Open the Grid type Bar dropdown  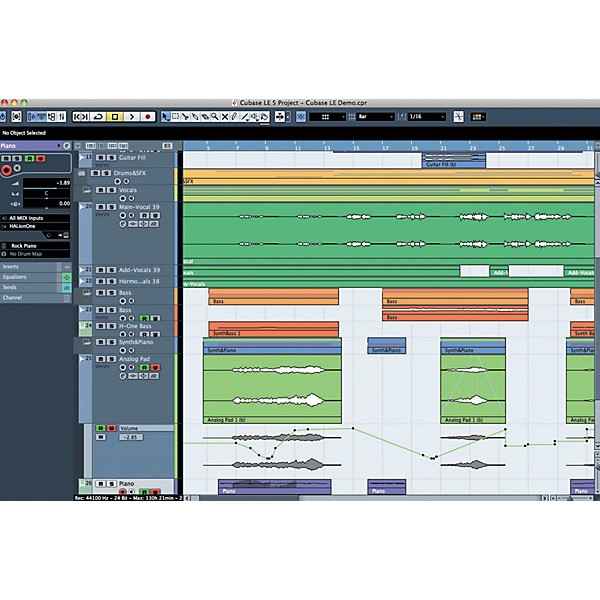375,117
